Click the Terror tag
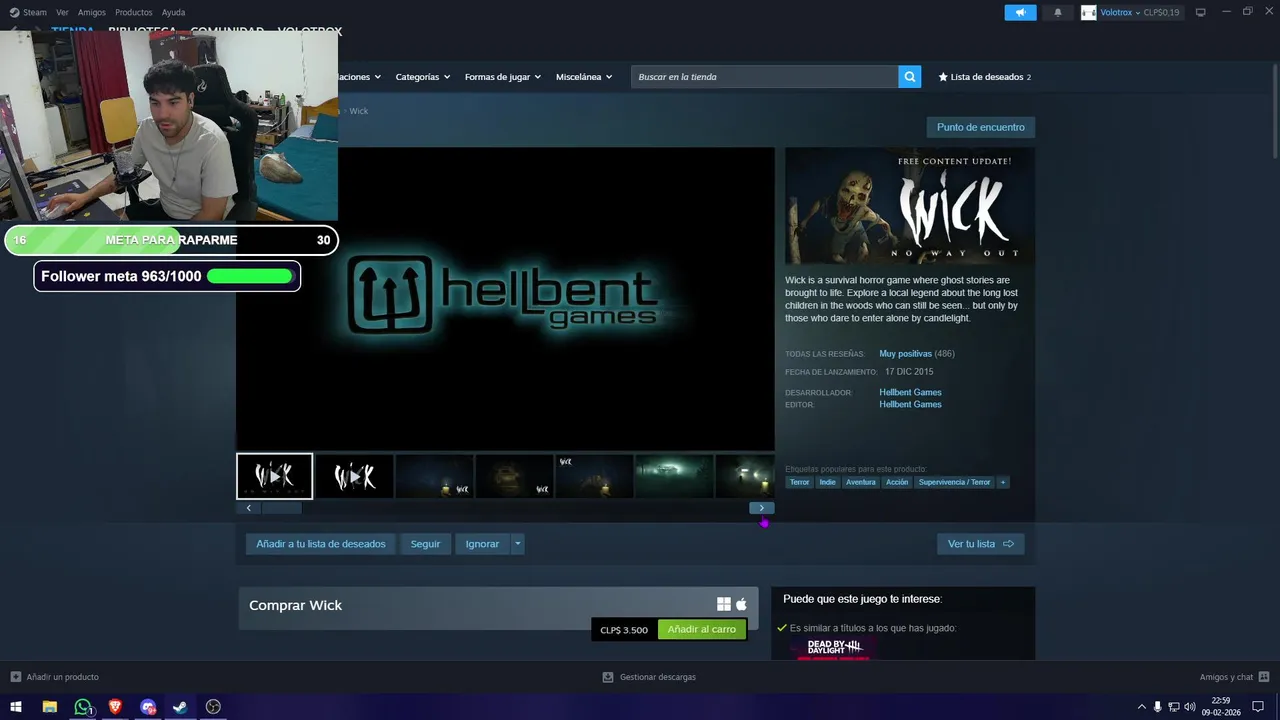1280x720 pixels. (799, 482)
